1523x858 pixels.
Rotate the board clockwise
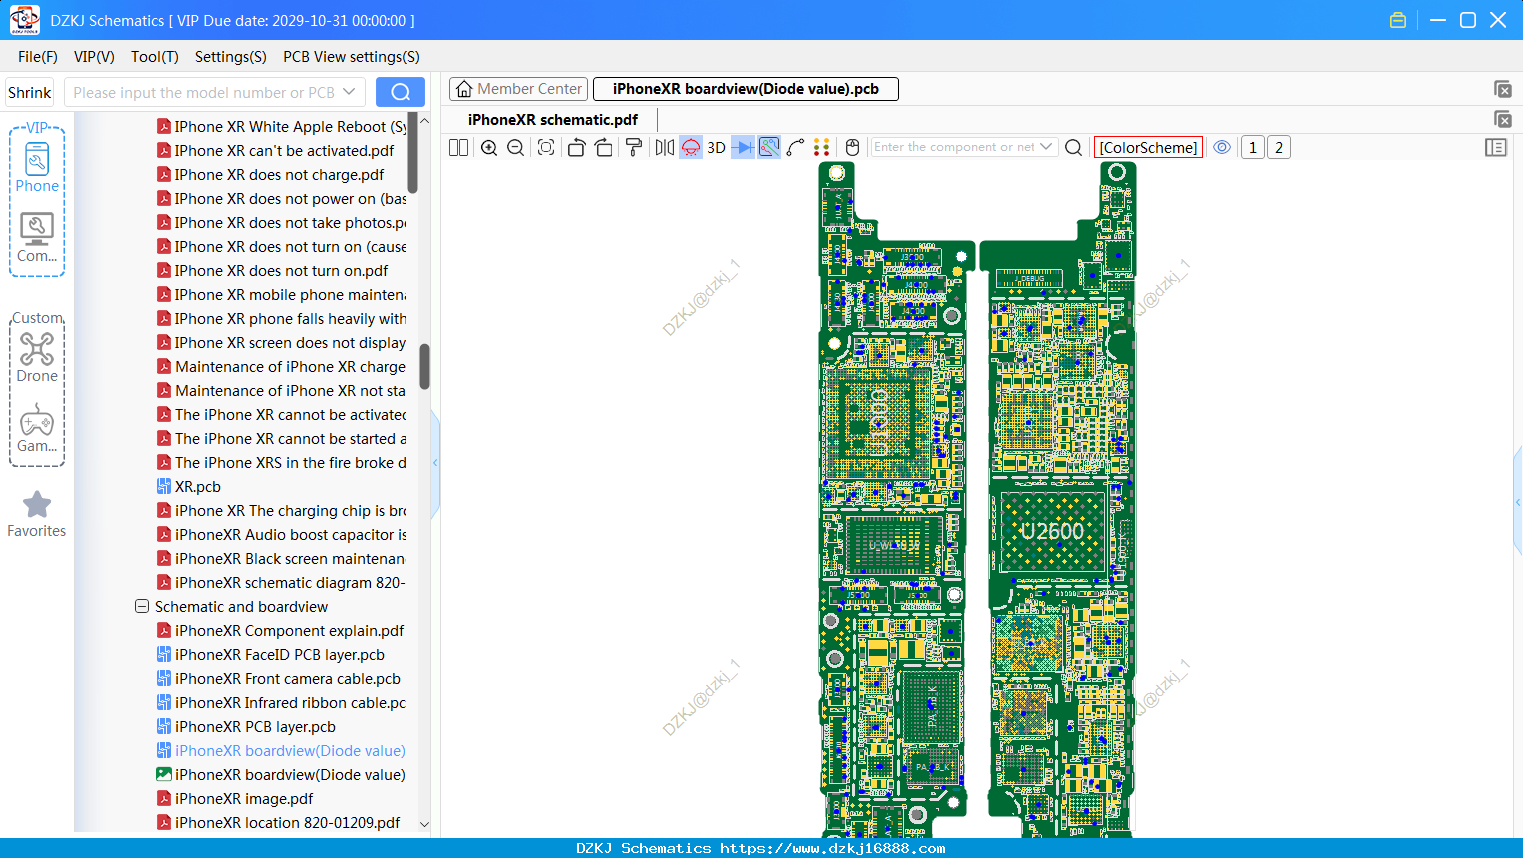click(x=604, y=148)
